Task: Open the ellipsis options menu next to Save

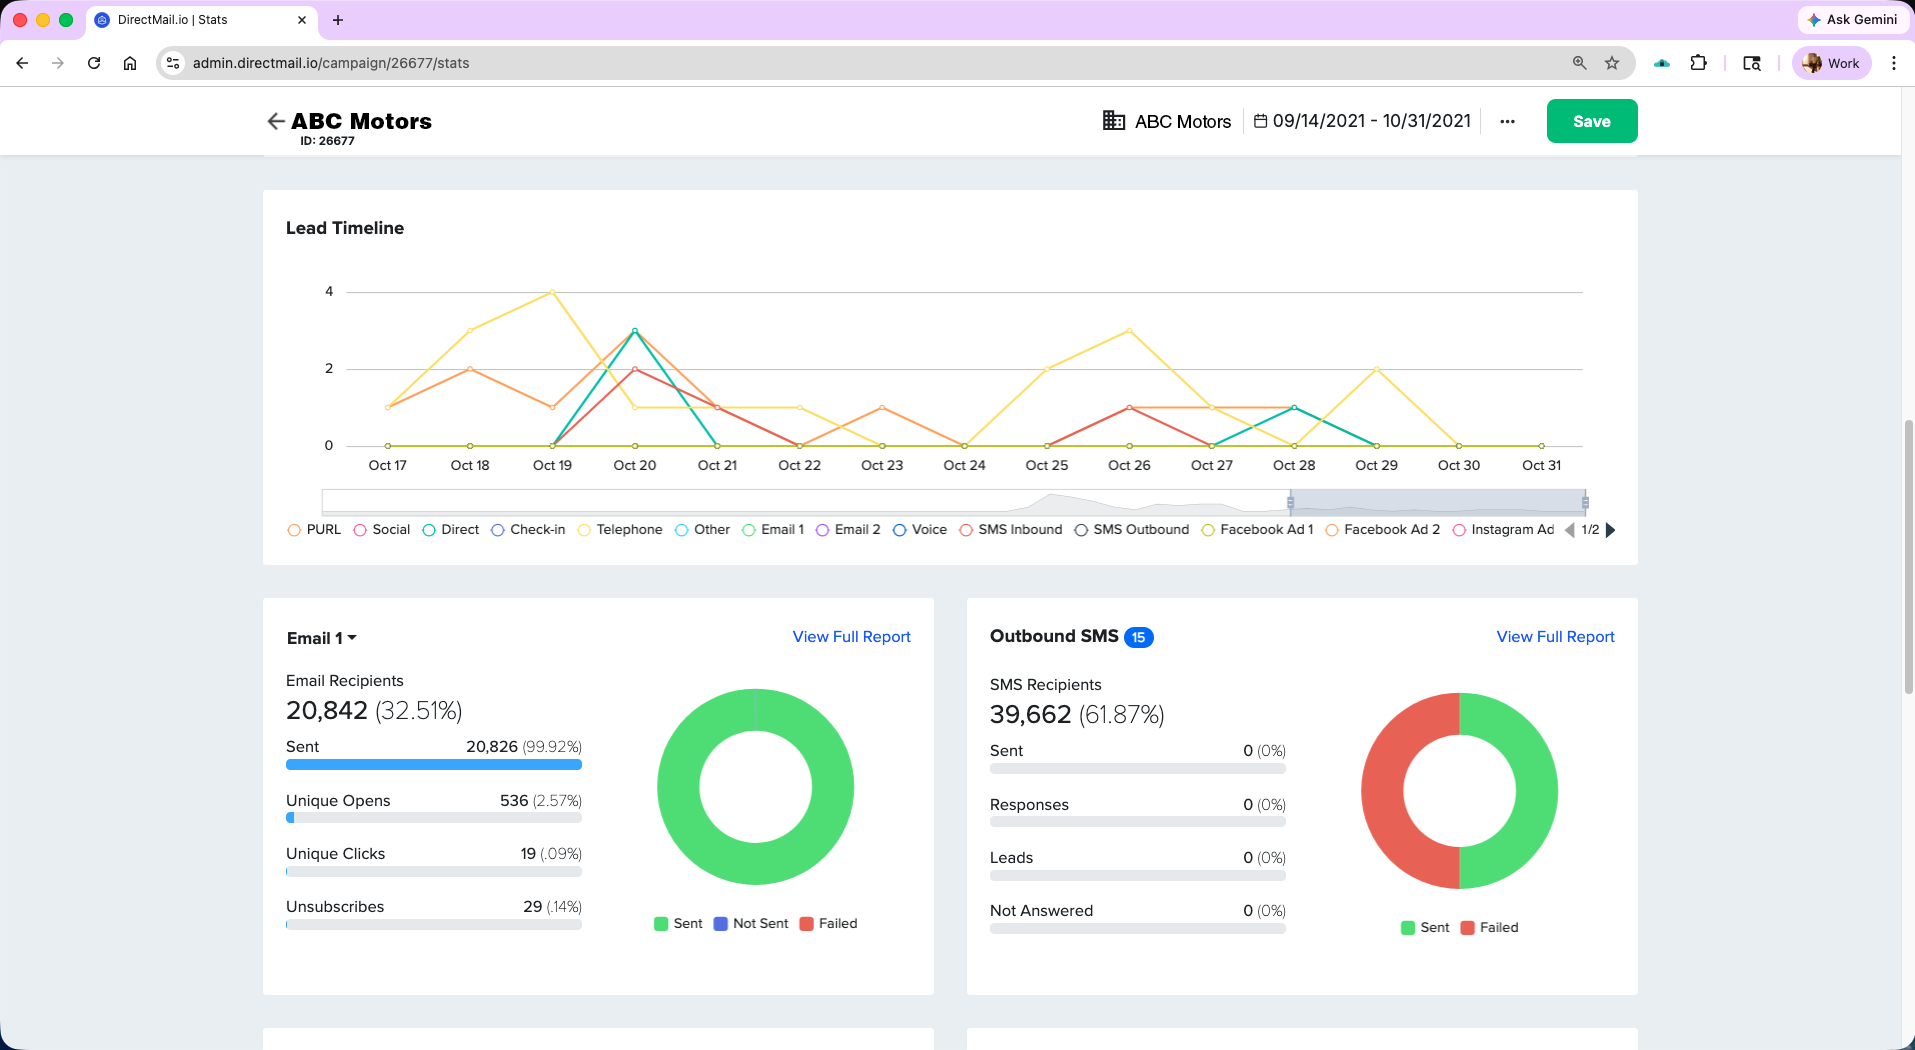Action: [x=1506, y=121]
